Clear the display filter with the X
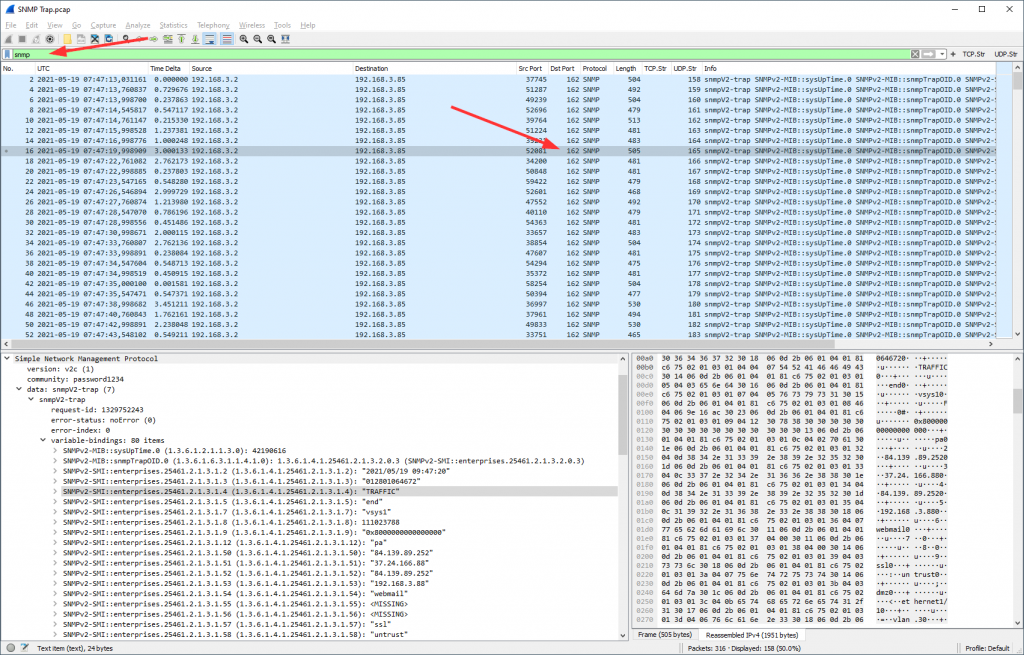The width and height of the screenshot is (1024, 655). pos(915,54)
